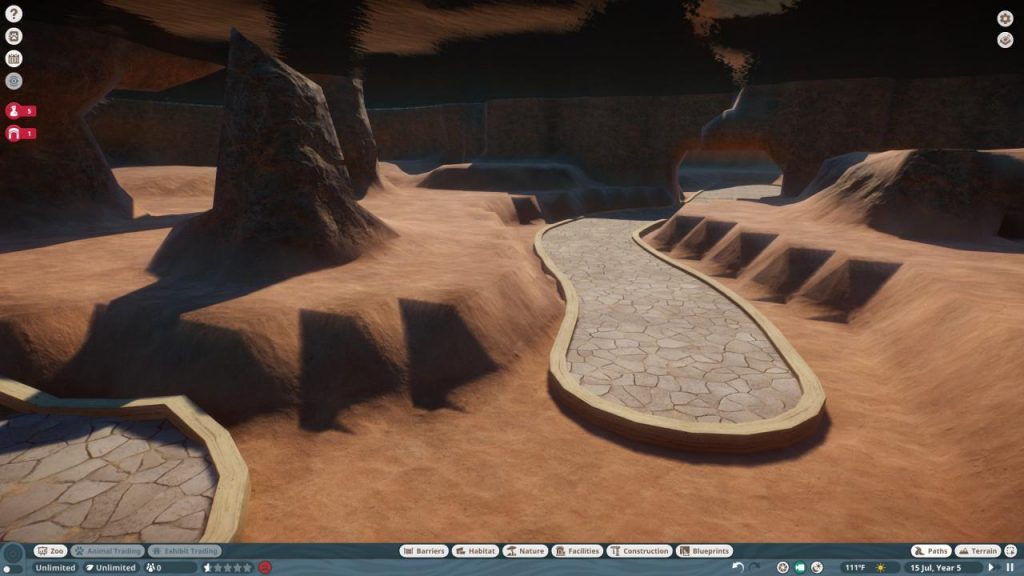Open the help question mark icon
Image resolution: width=1024 pixels, height=576 pixels.
[x=14, y=14]
